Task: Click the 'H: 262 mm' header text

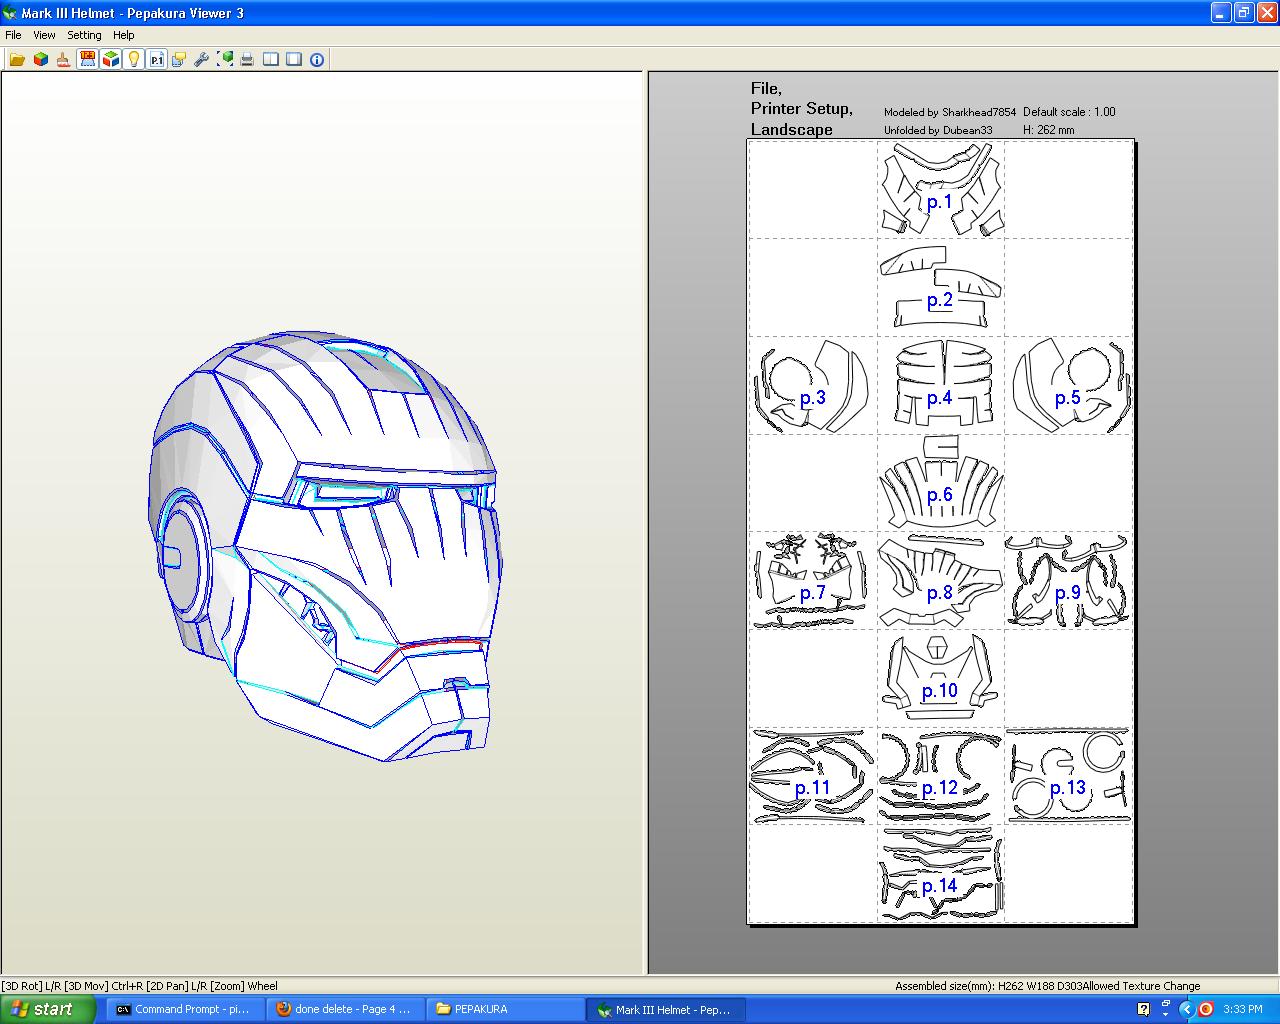Action: point(1049,130)
